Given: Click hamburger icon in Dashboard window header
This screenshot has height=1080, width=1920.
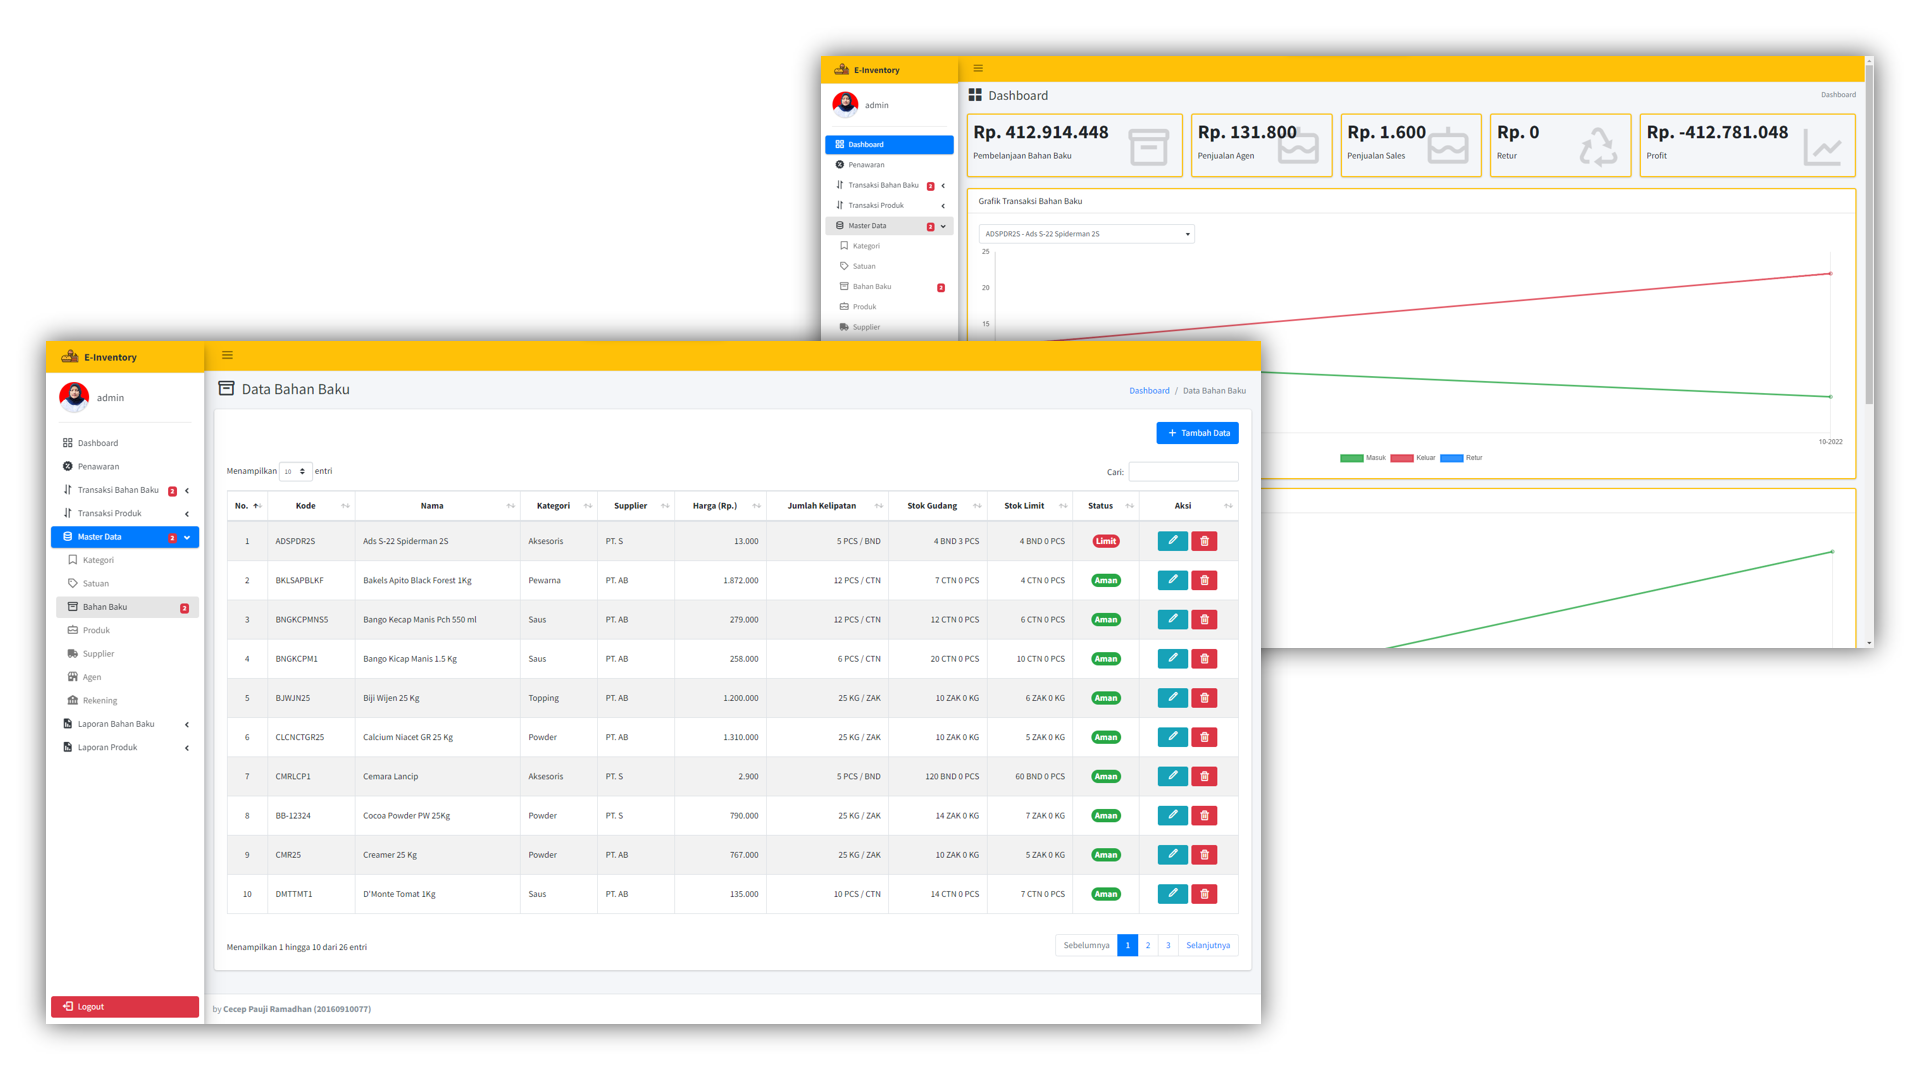Looking at the screenshot, I should (978, 69).
